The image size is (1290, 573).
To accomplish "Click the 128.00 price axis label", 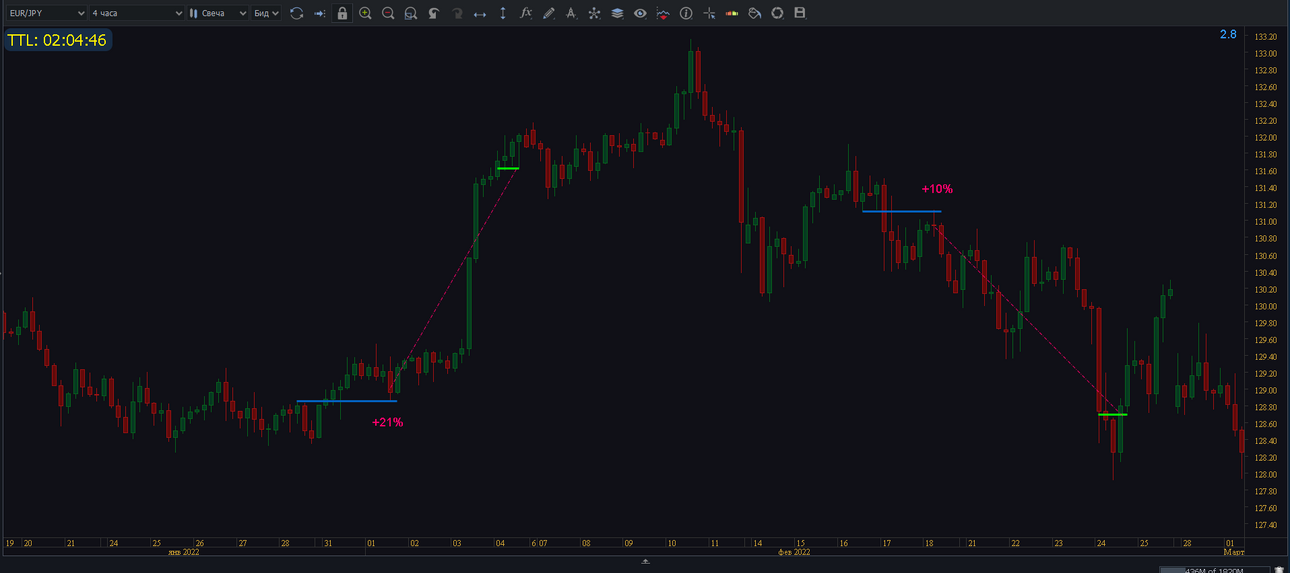I will tap(1265, 474).
